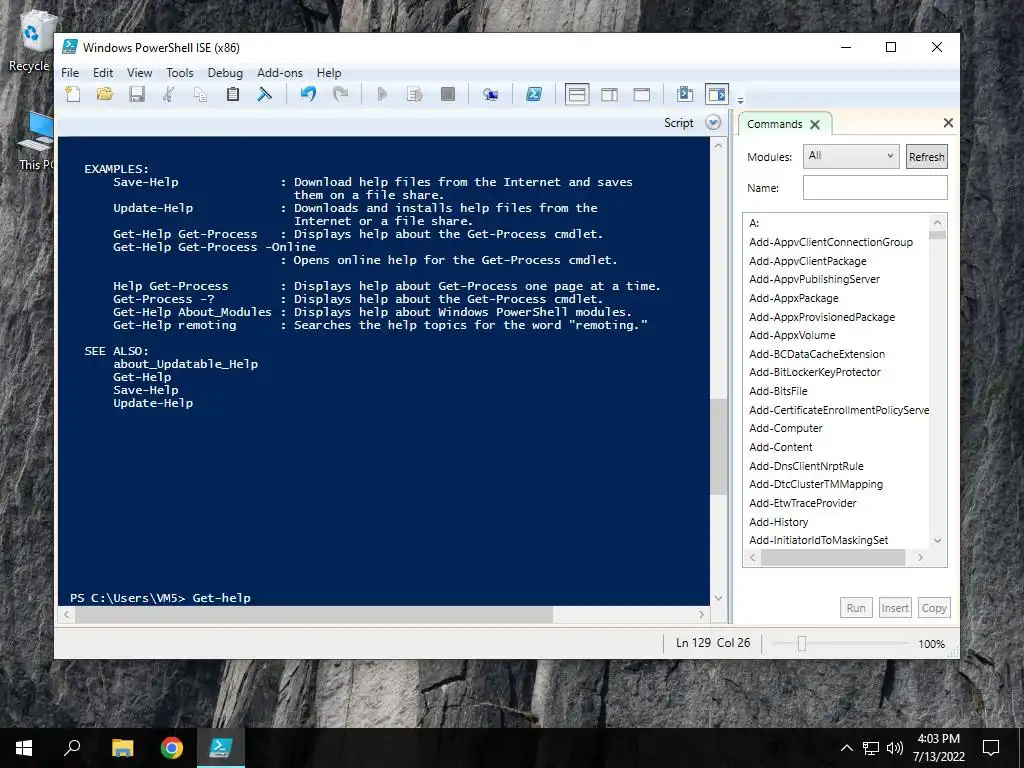
Task: Click the Name input field
Action: pos(874,187)
